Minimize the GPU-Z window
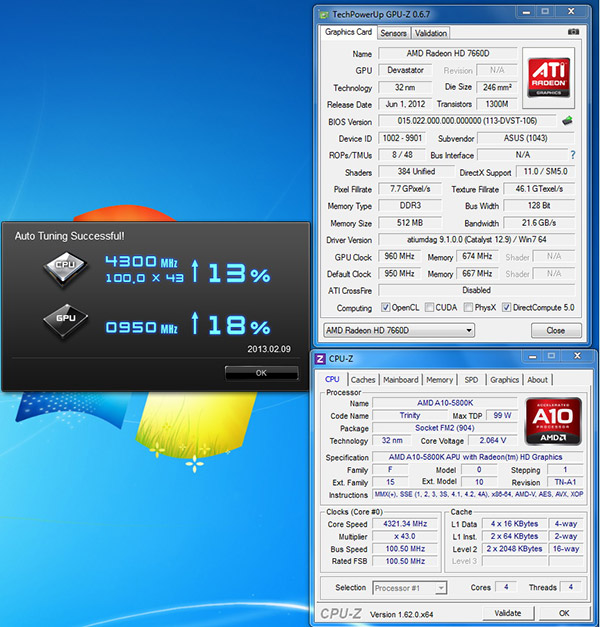 point(526,12)
